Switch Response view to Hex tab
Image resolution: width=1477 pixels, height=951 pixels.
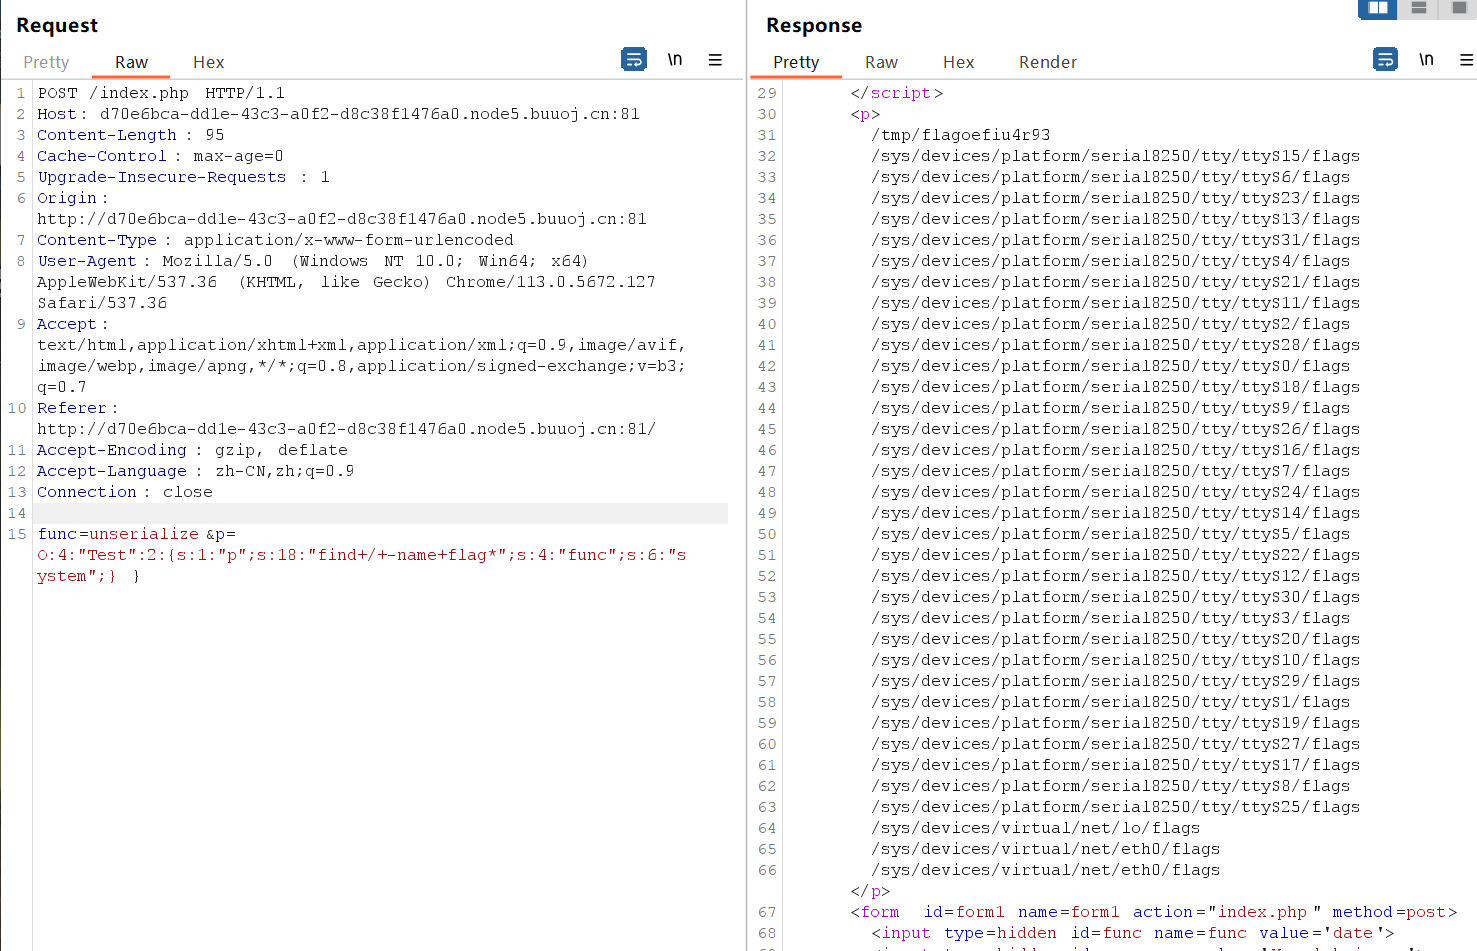(958, 62)
